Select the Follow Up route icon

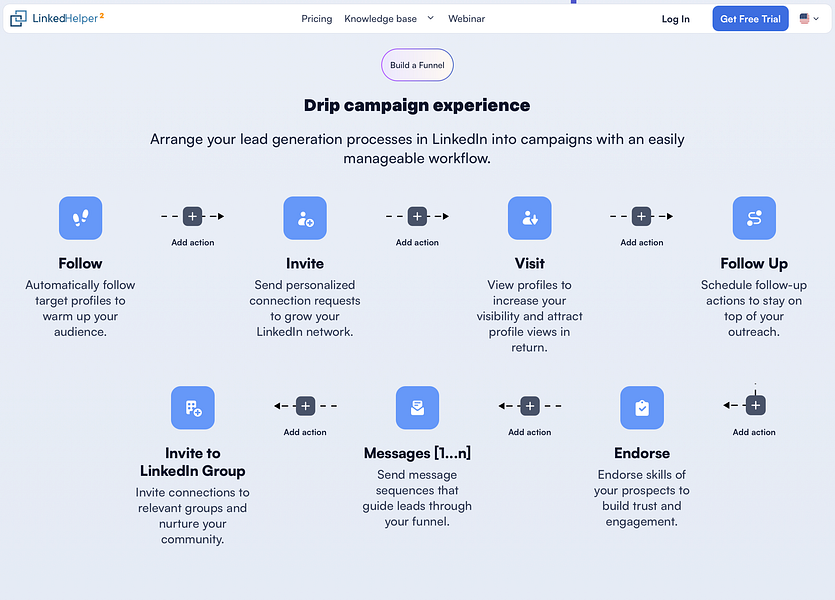[x=754, y=218]
